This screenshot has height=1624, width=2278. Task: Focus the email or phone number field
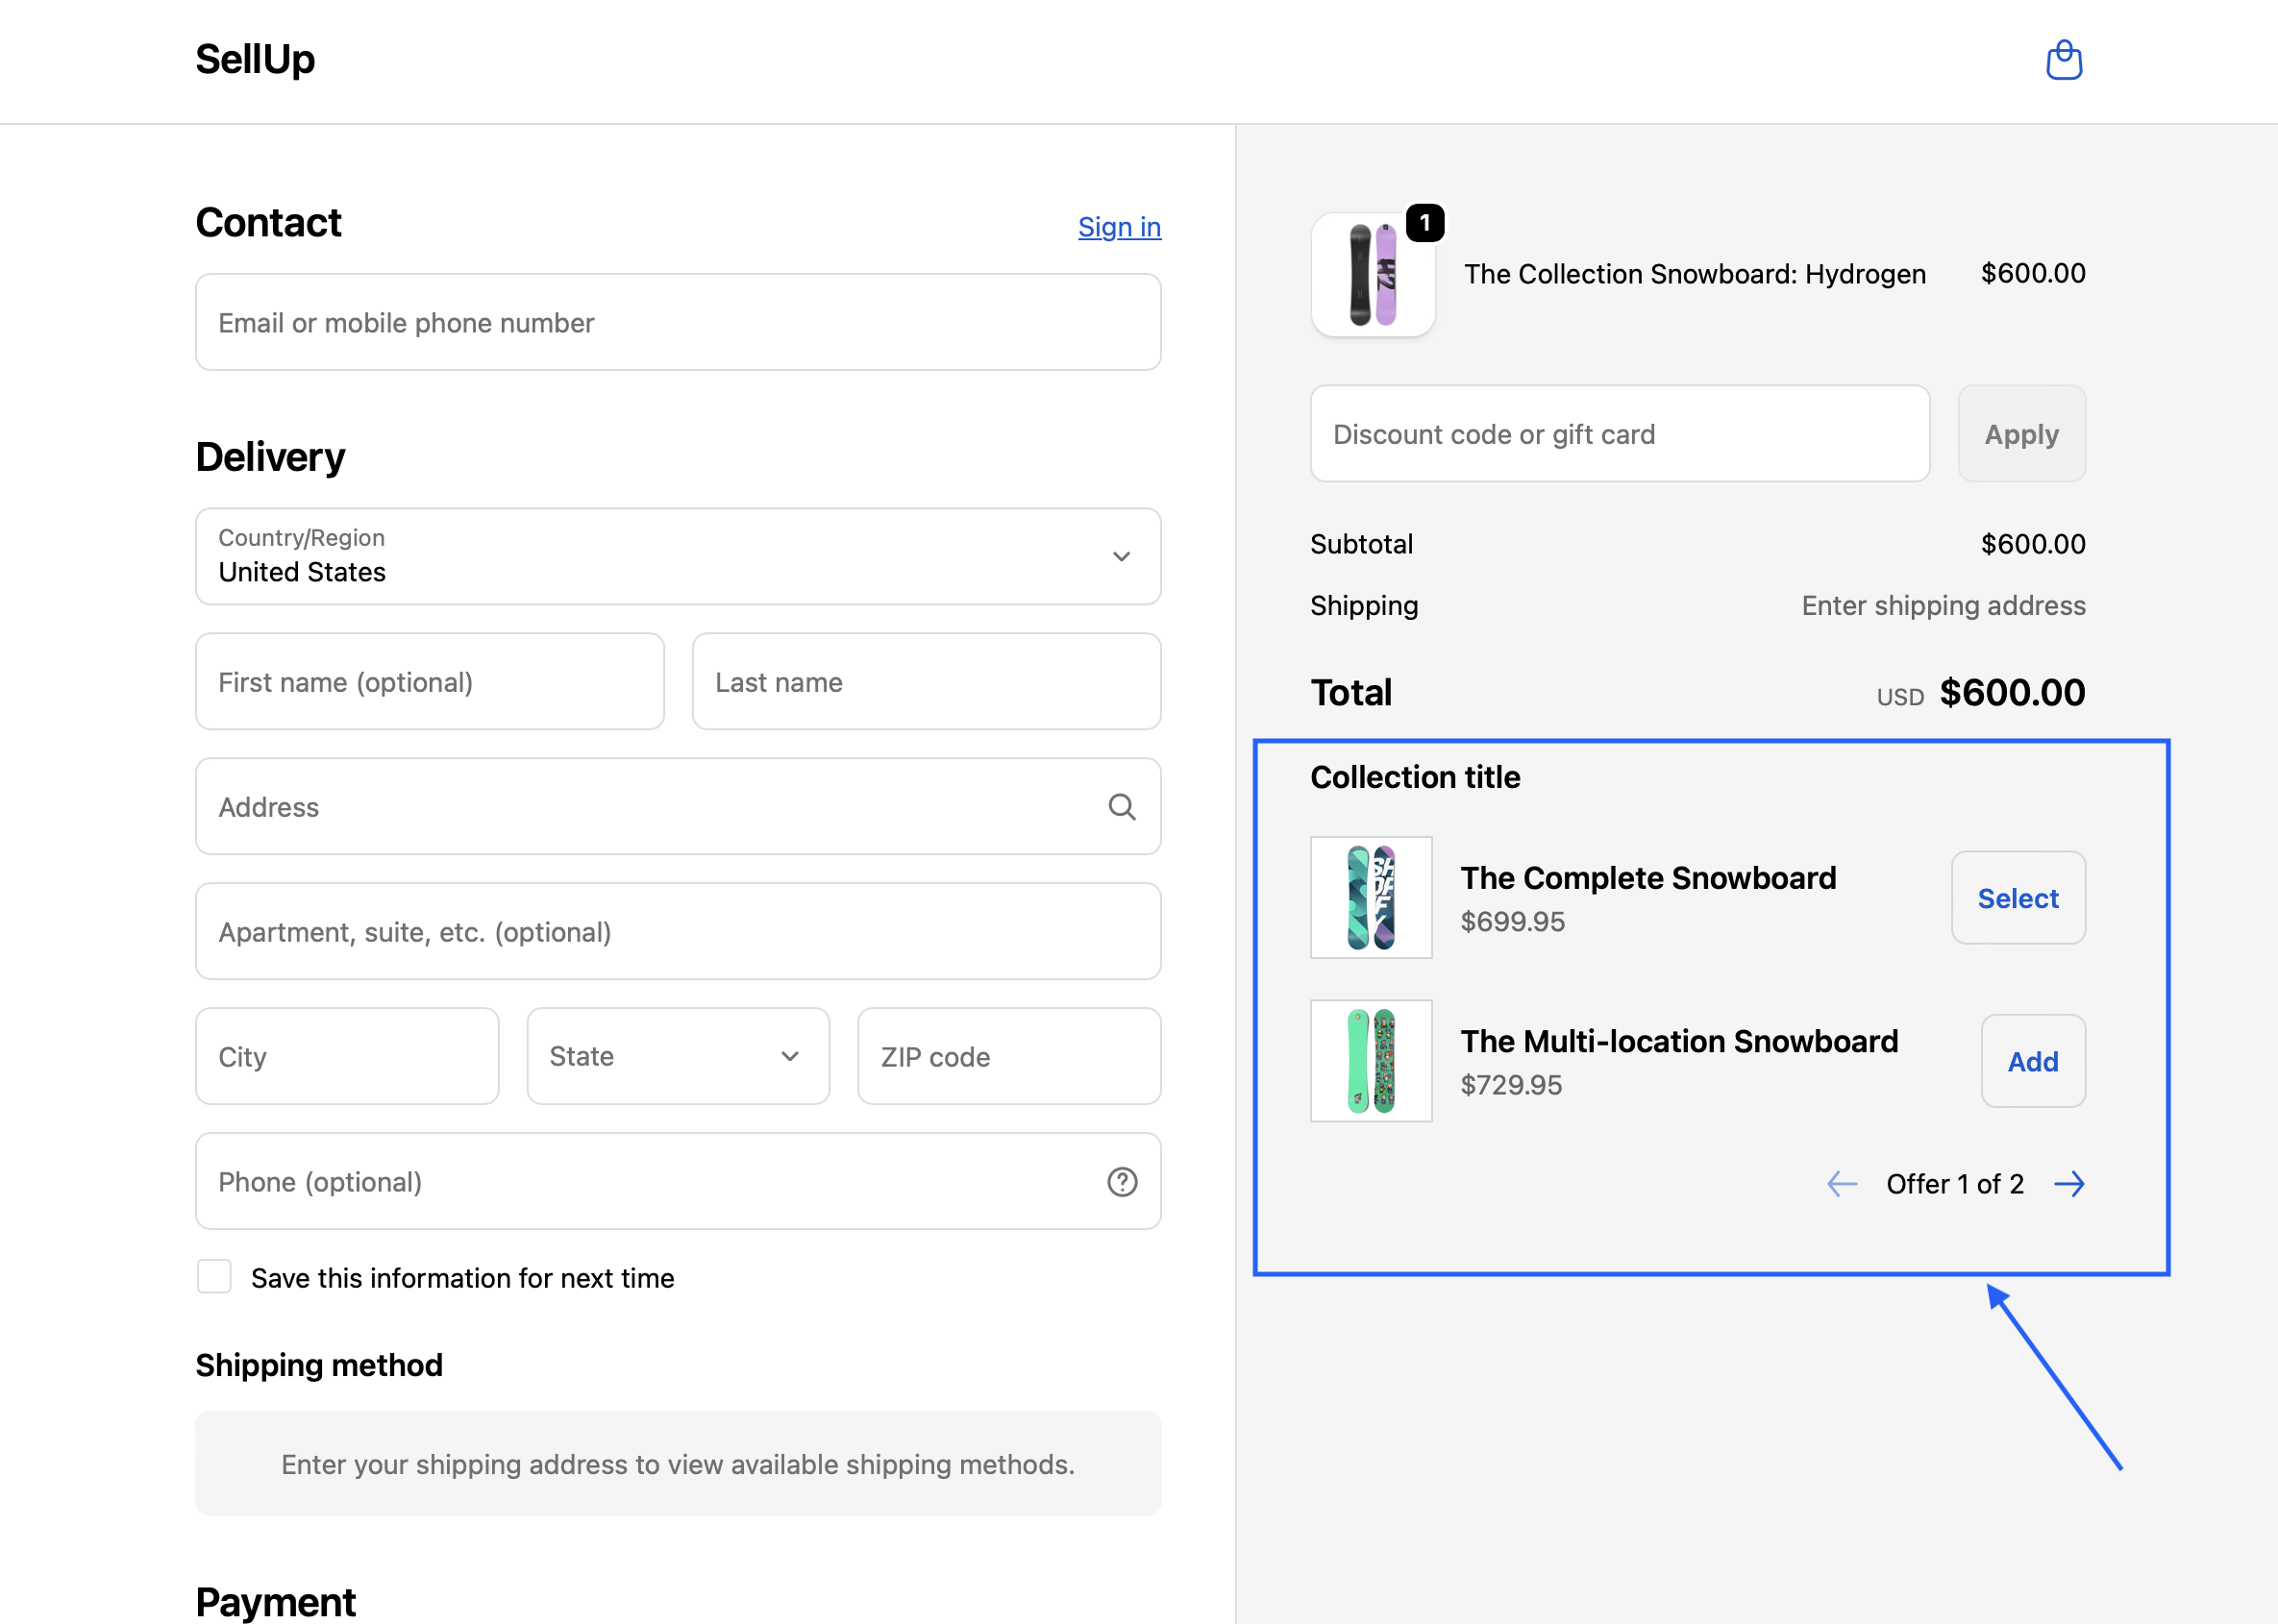pyautogui.click(x=677, y=323)
